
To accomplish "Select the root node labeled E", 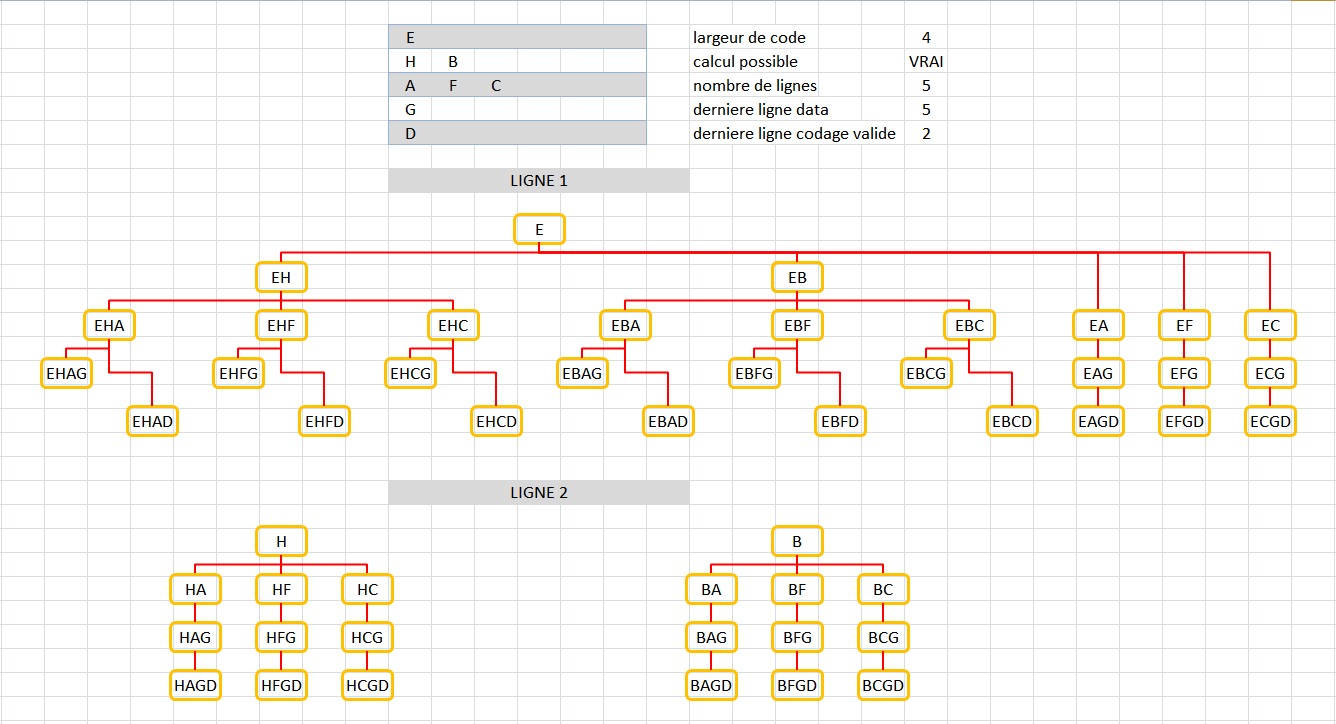I will click(x=539, y=229).
